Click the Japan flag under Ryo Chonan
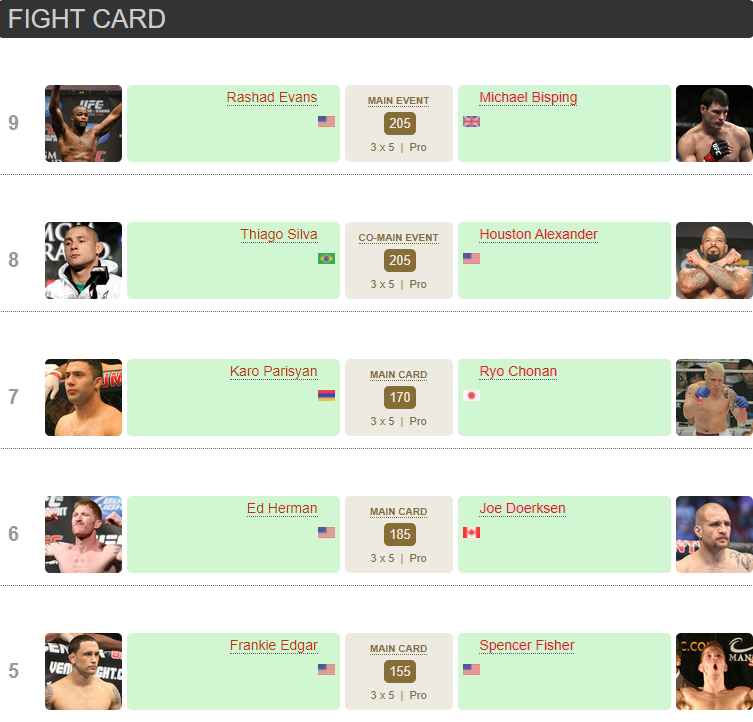The width and height of the screenshot is (753, 722). (x=471, y=395)
